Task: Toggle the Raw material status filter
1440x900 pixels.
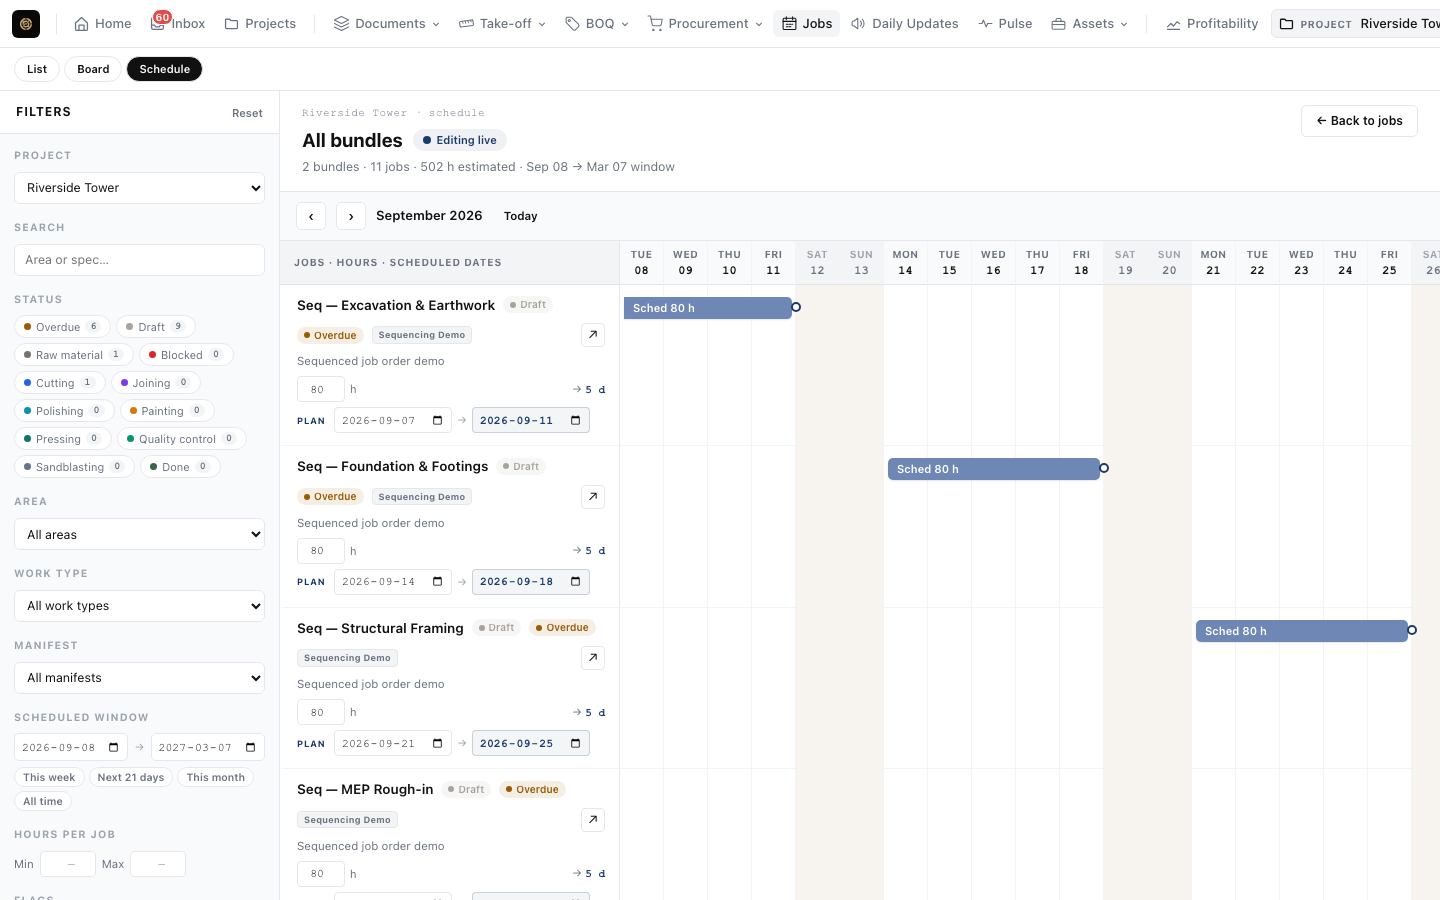Action: 73,355
